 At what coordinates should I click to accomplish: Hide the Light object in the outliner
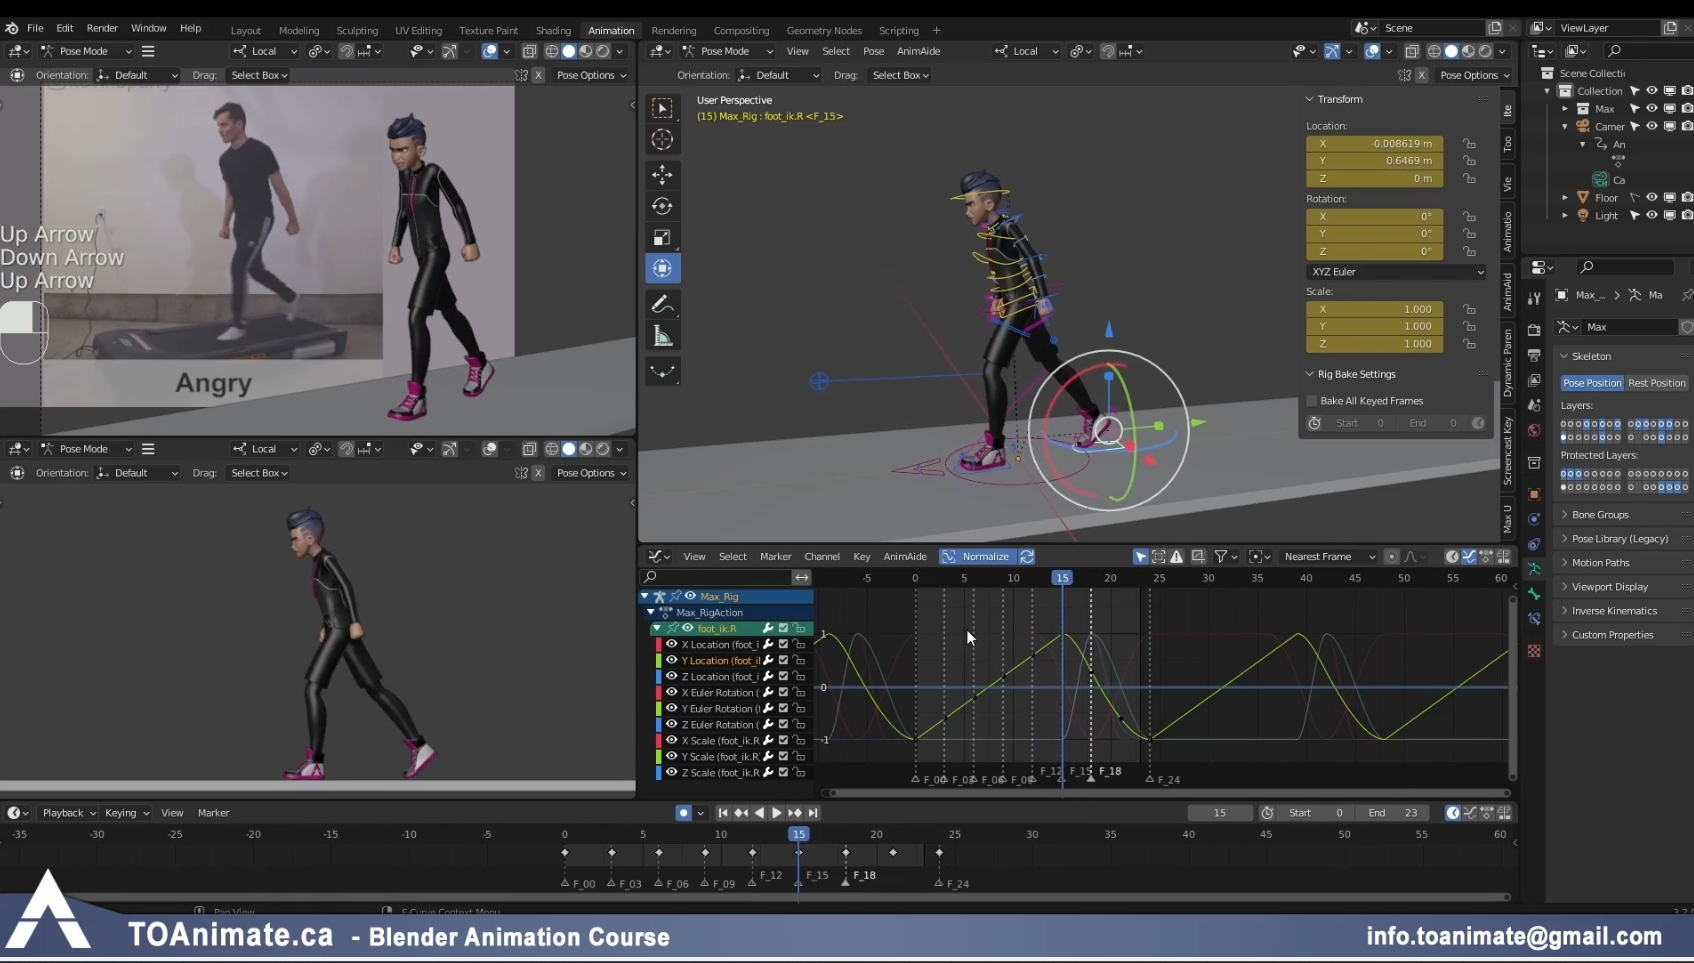(1652, 216)
